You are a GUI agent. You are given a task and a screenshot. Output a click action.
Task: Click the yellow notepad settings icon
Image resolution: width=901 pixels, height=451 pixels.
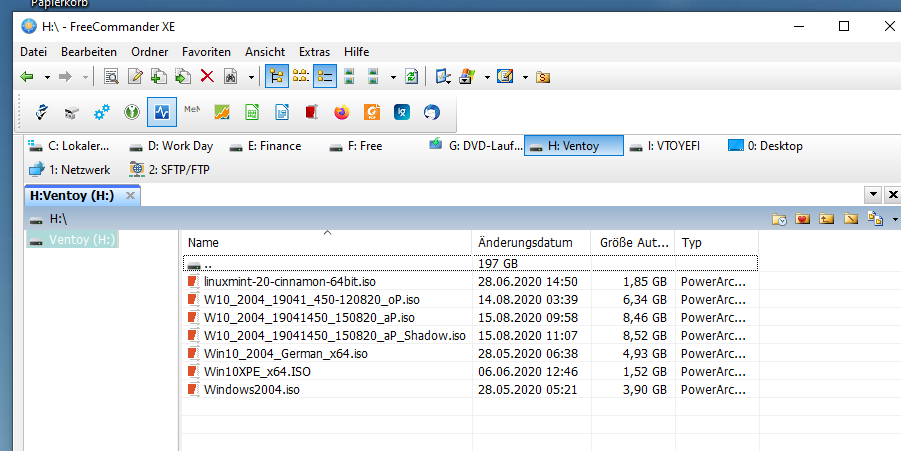505,76
